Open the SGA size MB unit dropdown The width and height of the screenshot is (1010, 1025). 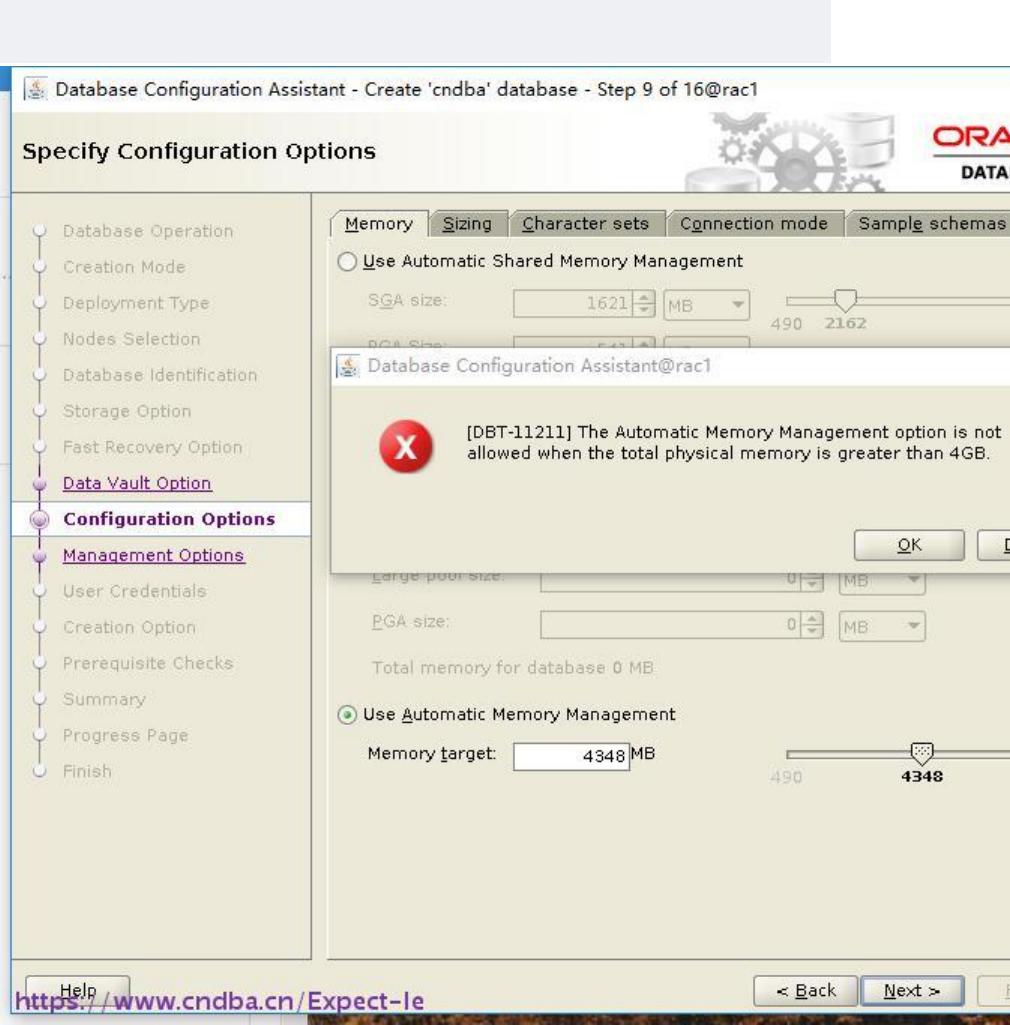click(706, 305)
